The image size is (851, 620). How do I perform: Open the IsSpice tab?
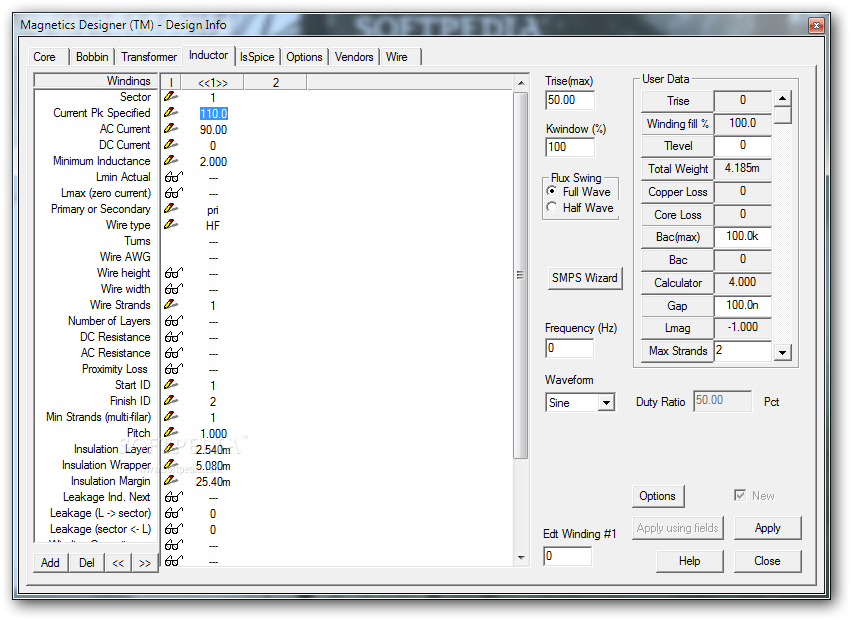click(257, 57)
